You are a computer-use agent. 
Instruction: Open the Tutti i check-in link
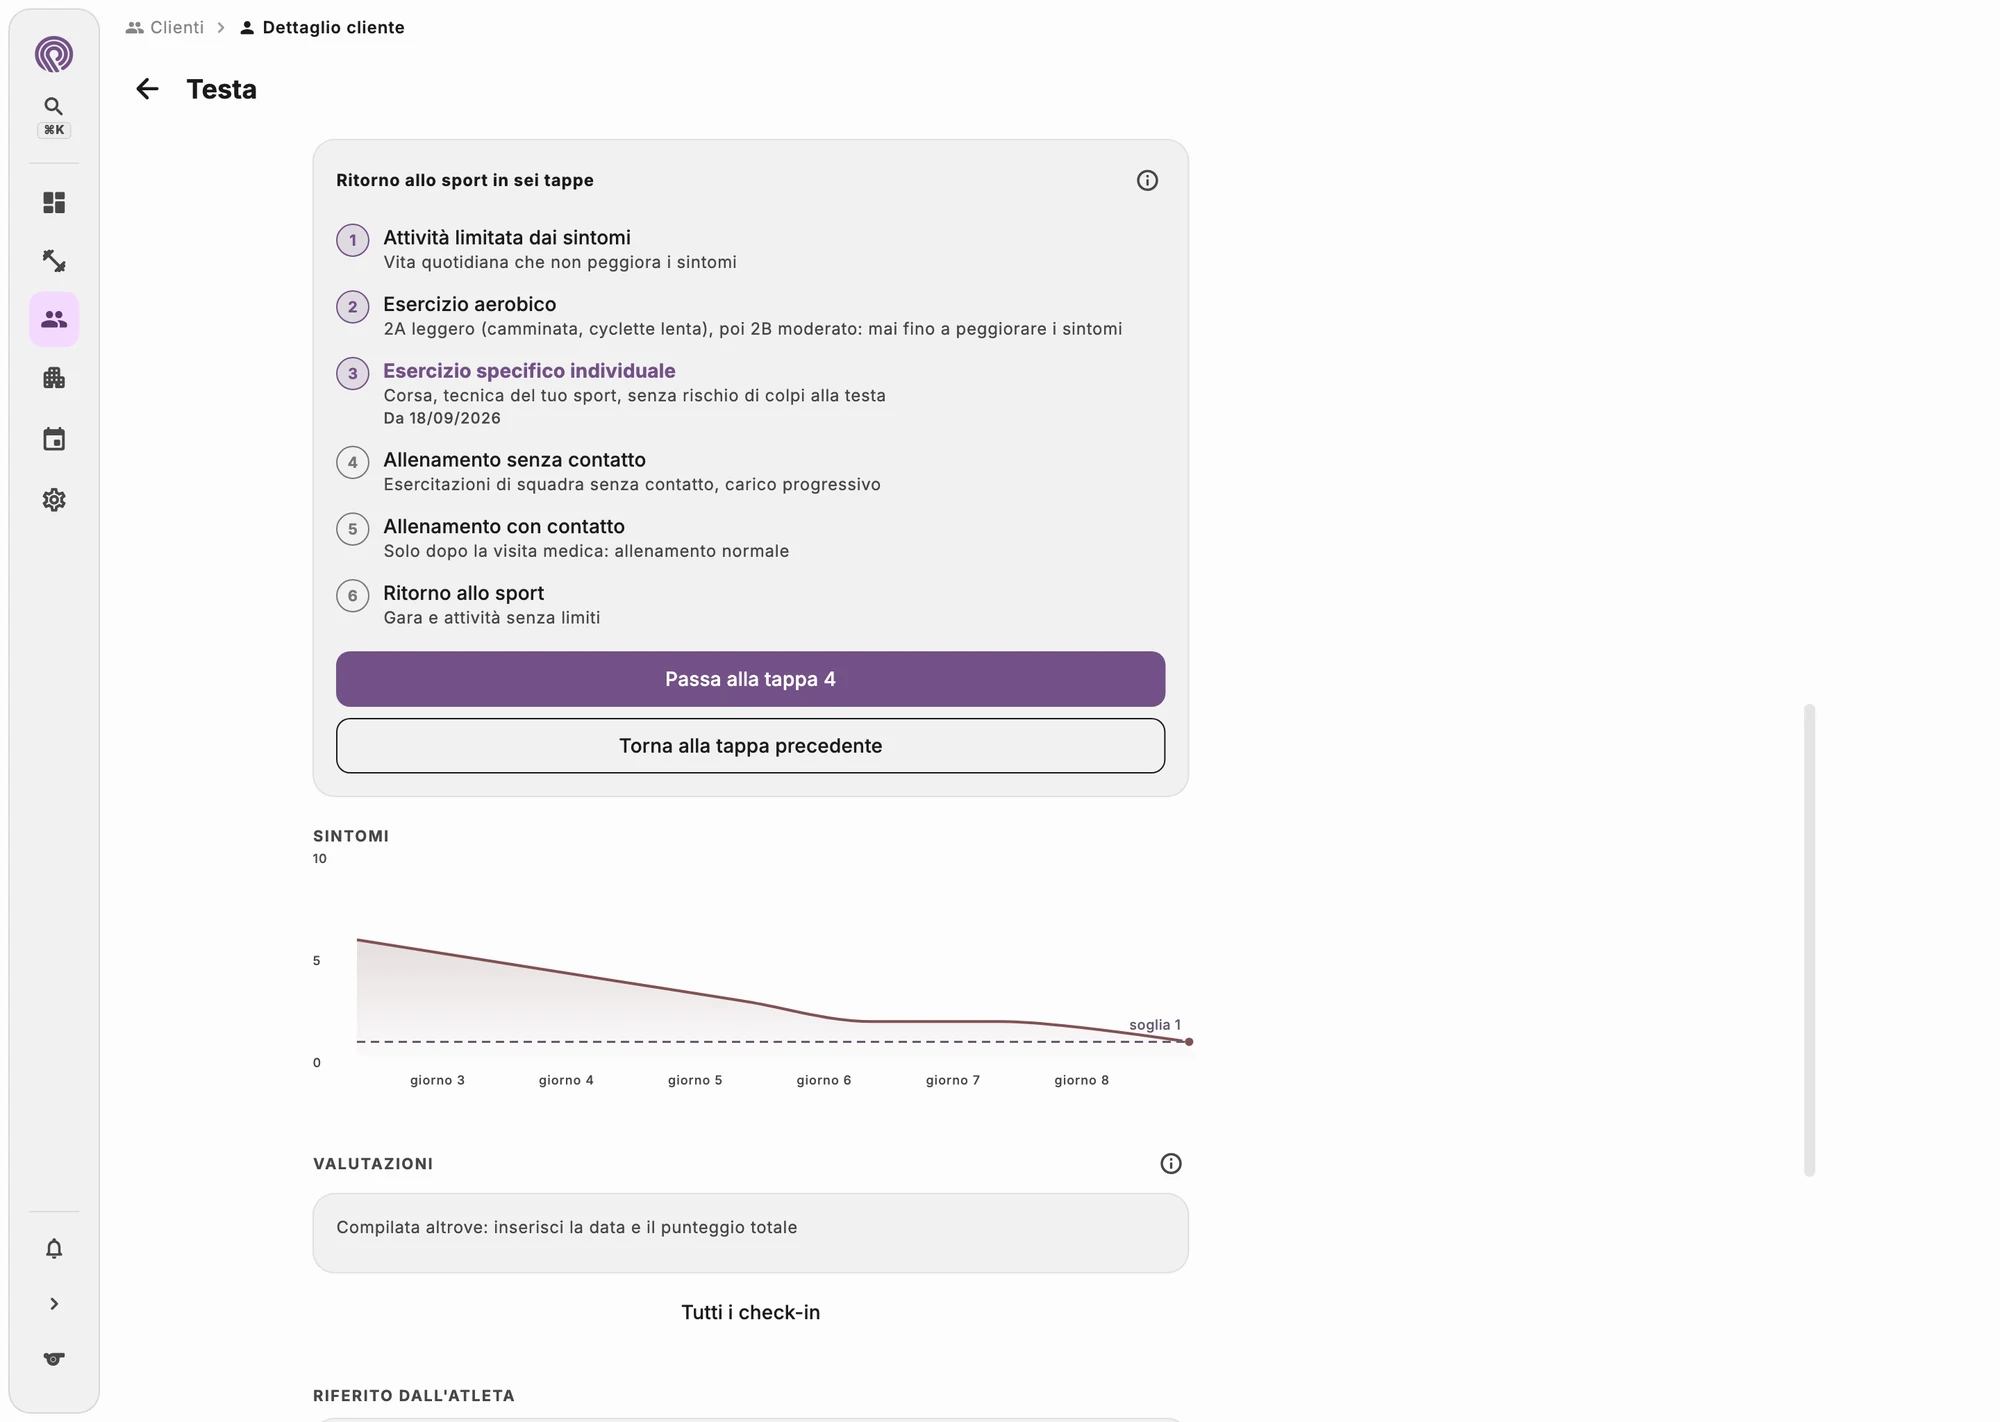[750, 1312]
